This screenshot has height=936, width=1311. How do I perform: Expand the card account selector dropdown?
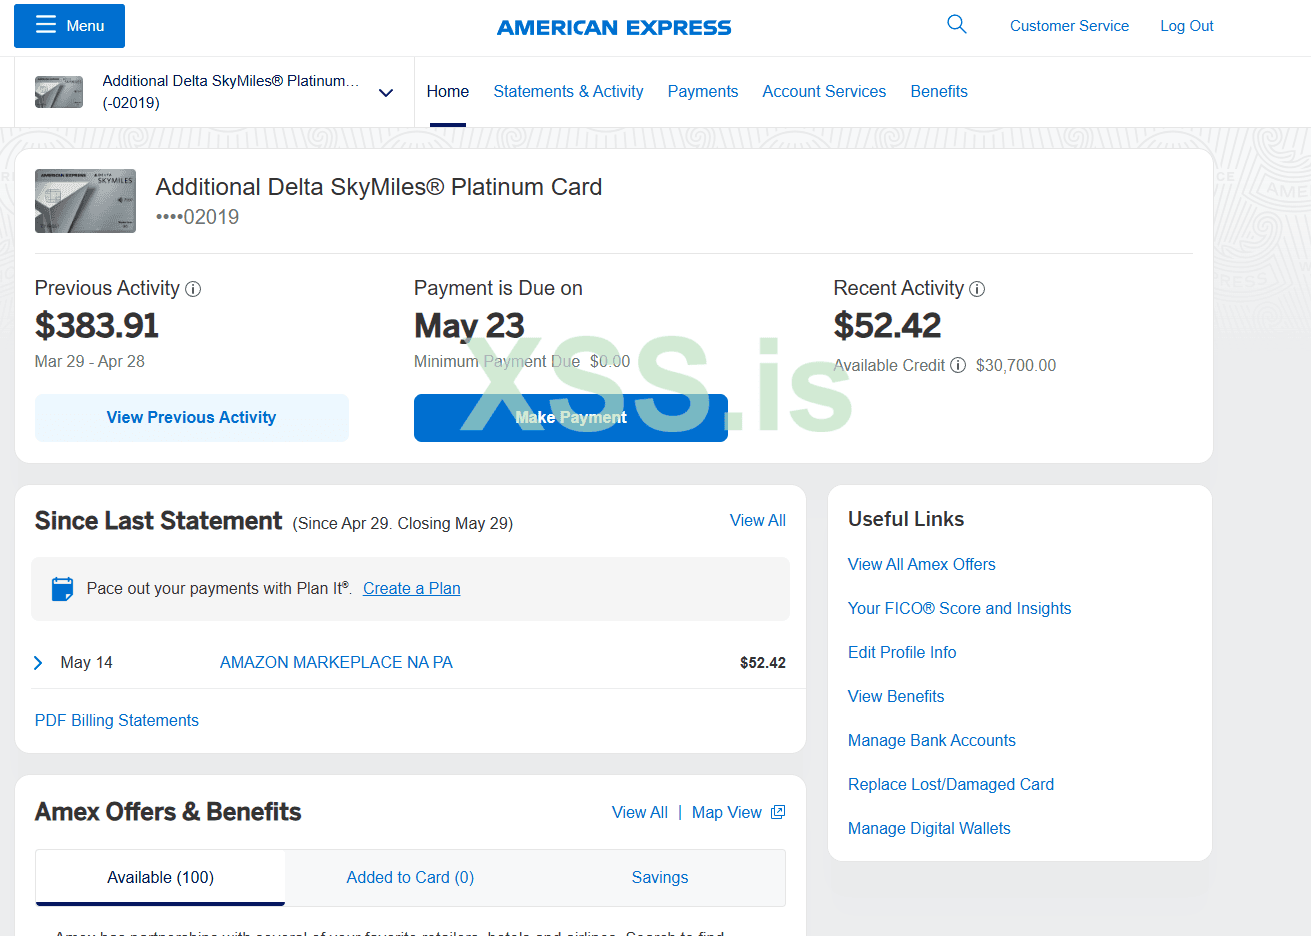coord(386,92)
